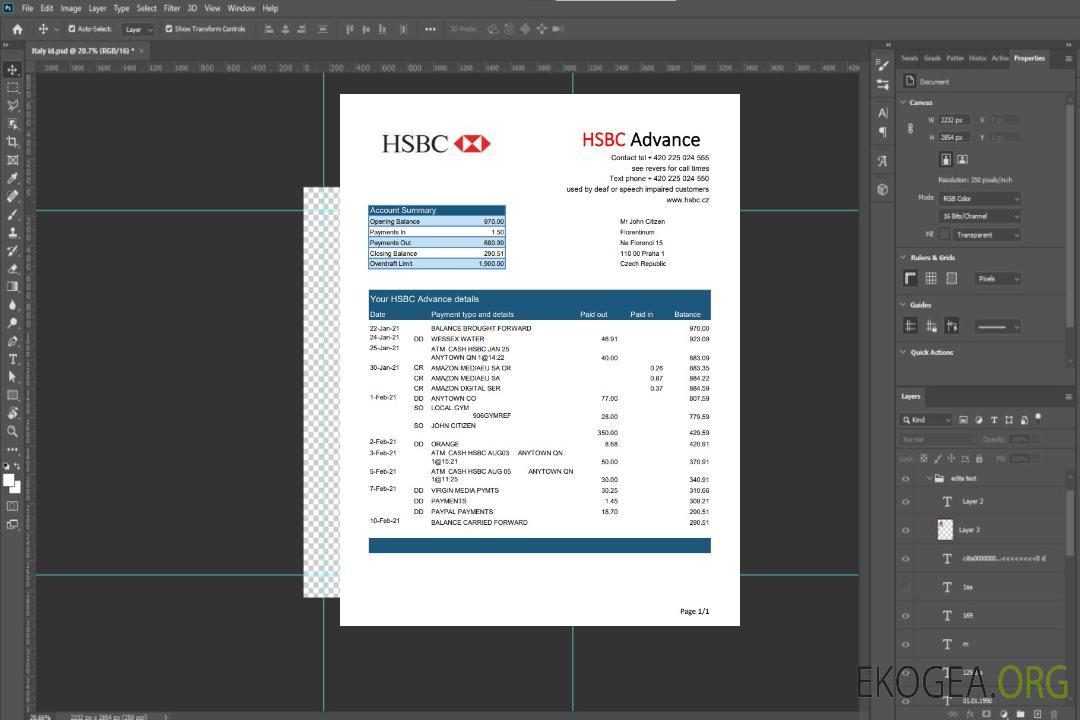Screen dimensions: 1080x720
Task: Hide the 'm' text layer
Action: [x=906, y=645]
